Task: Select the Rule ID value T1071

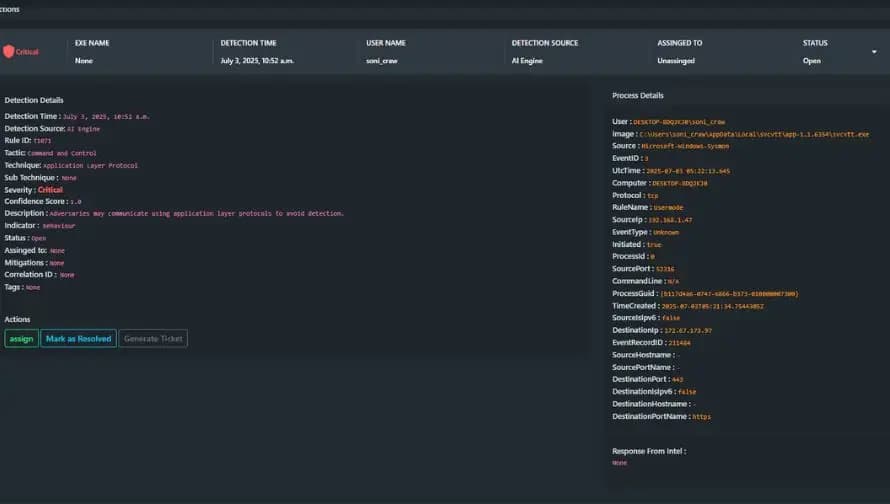Action: point(42,141)
